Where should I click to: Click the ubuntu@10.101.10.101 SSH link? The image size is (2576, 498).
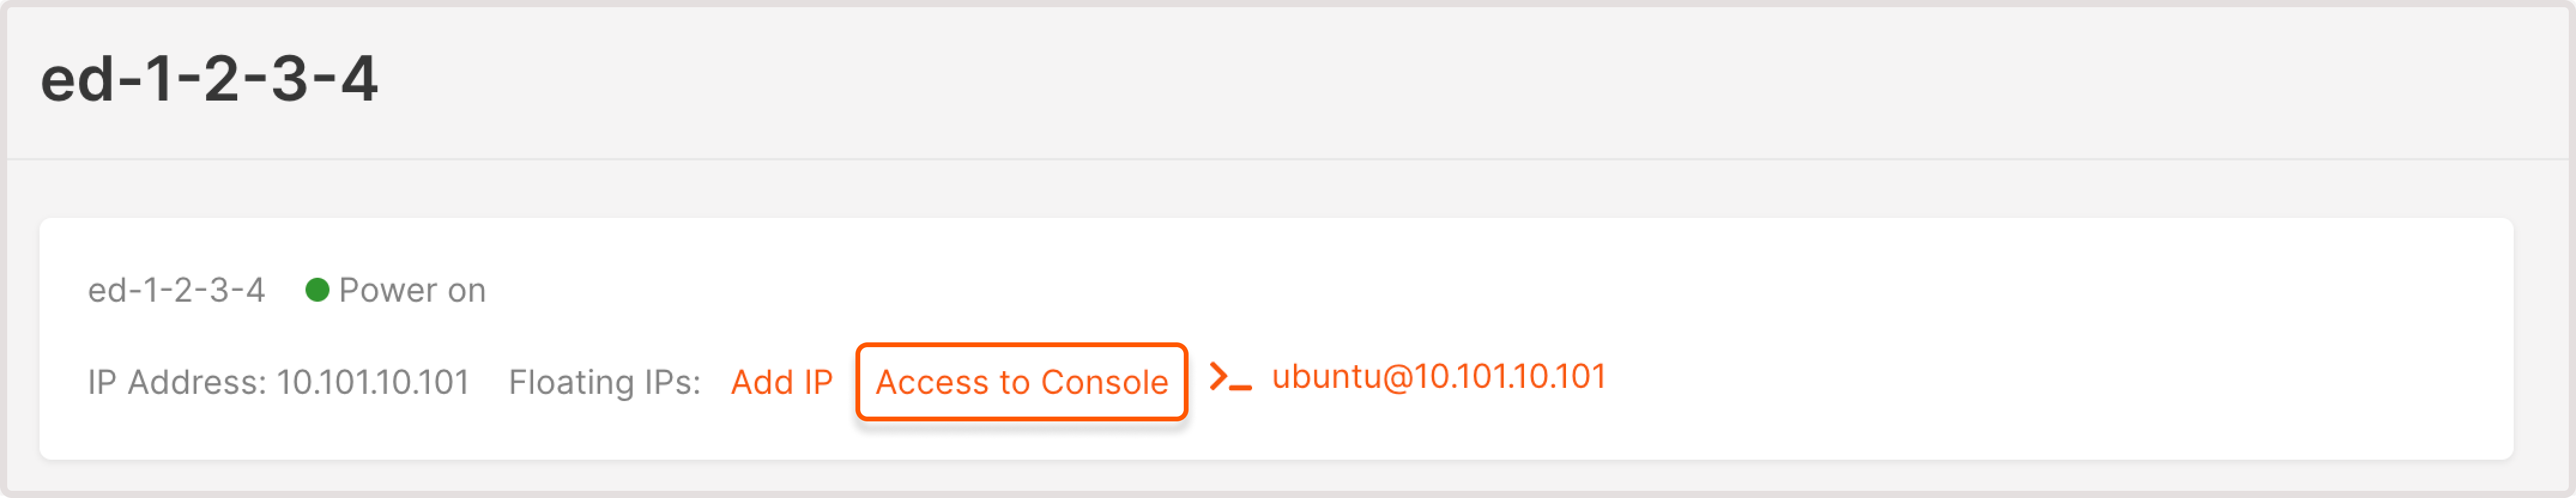click(x=1440, y=378)
